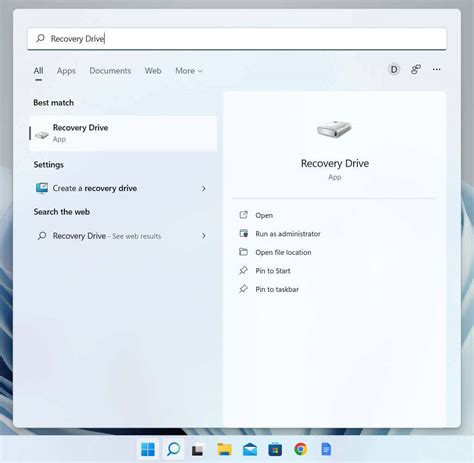The image size is (474, 463).
Task: Click the Recovery Drive drive icon in best match
Action: pyautogui.click(x=42, y=135)
